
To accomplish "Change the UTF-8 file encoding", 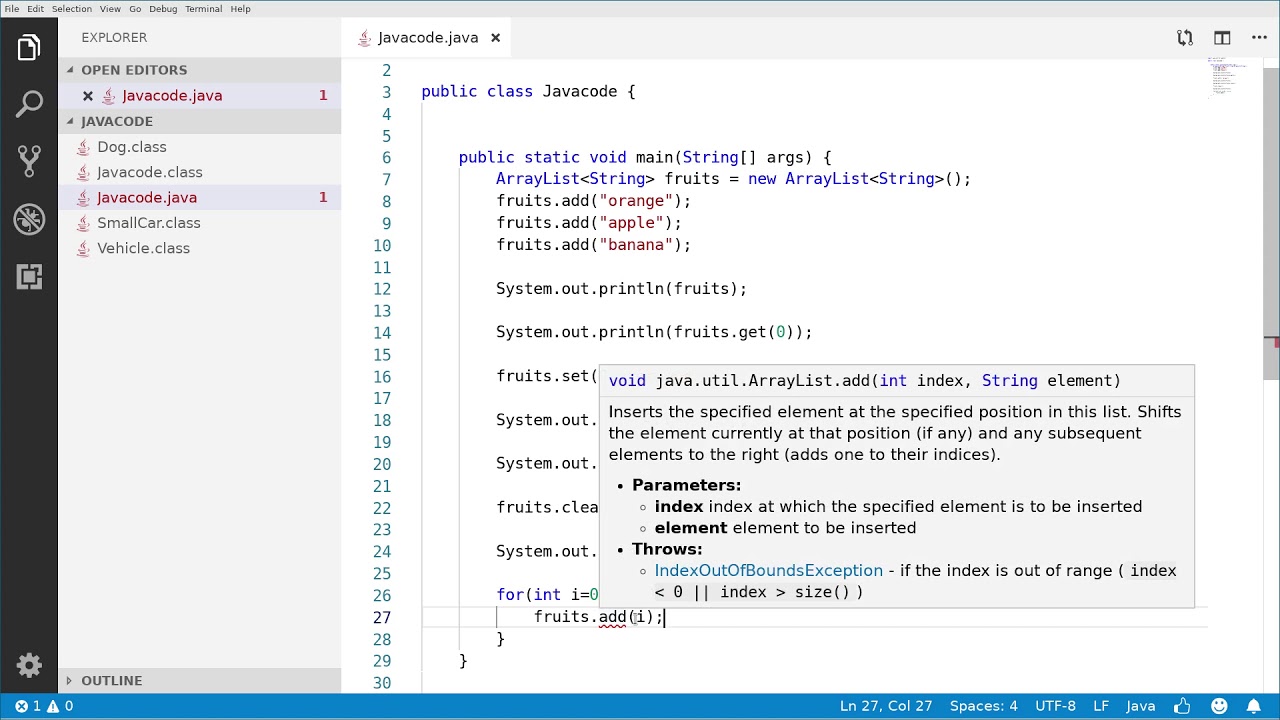I will [x=1055, y=706].
